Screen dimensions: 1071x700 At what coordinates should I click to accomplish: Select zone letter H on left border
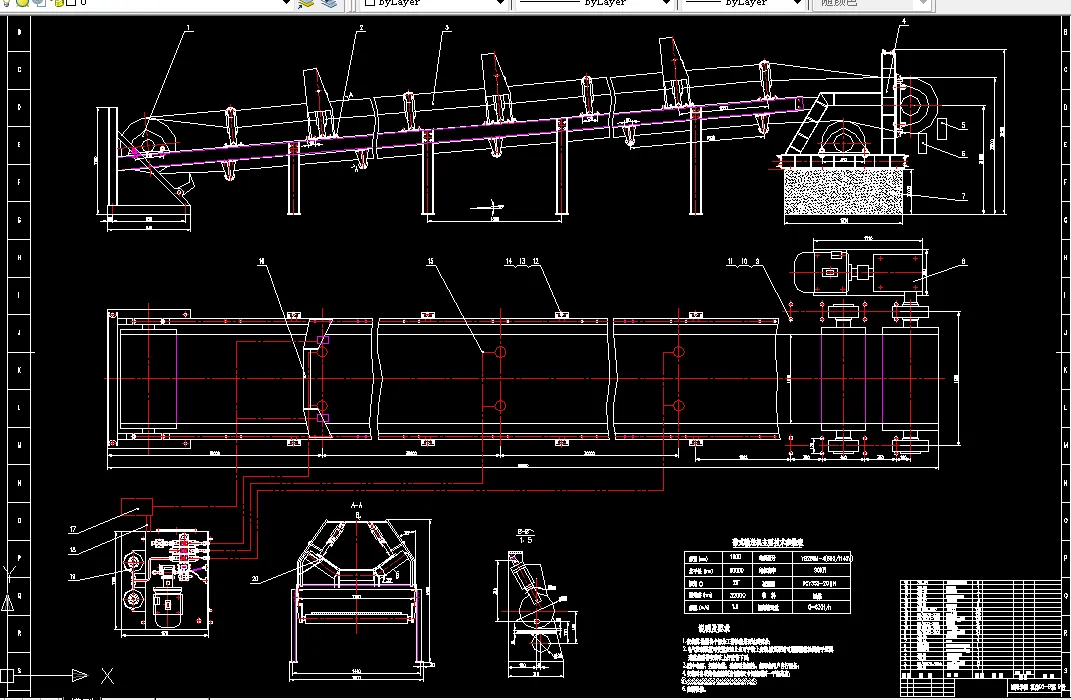(19, 257)
